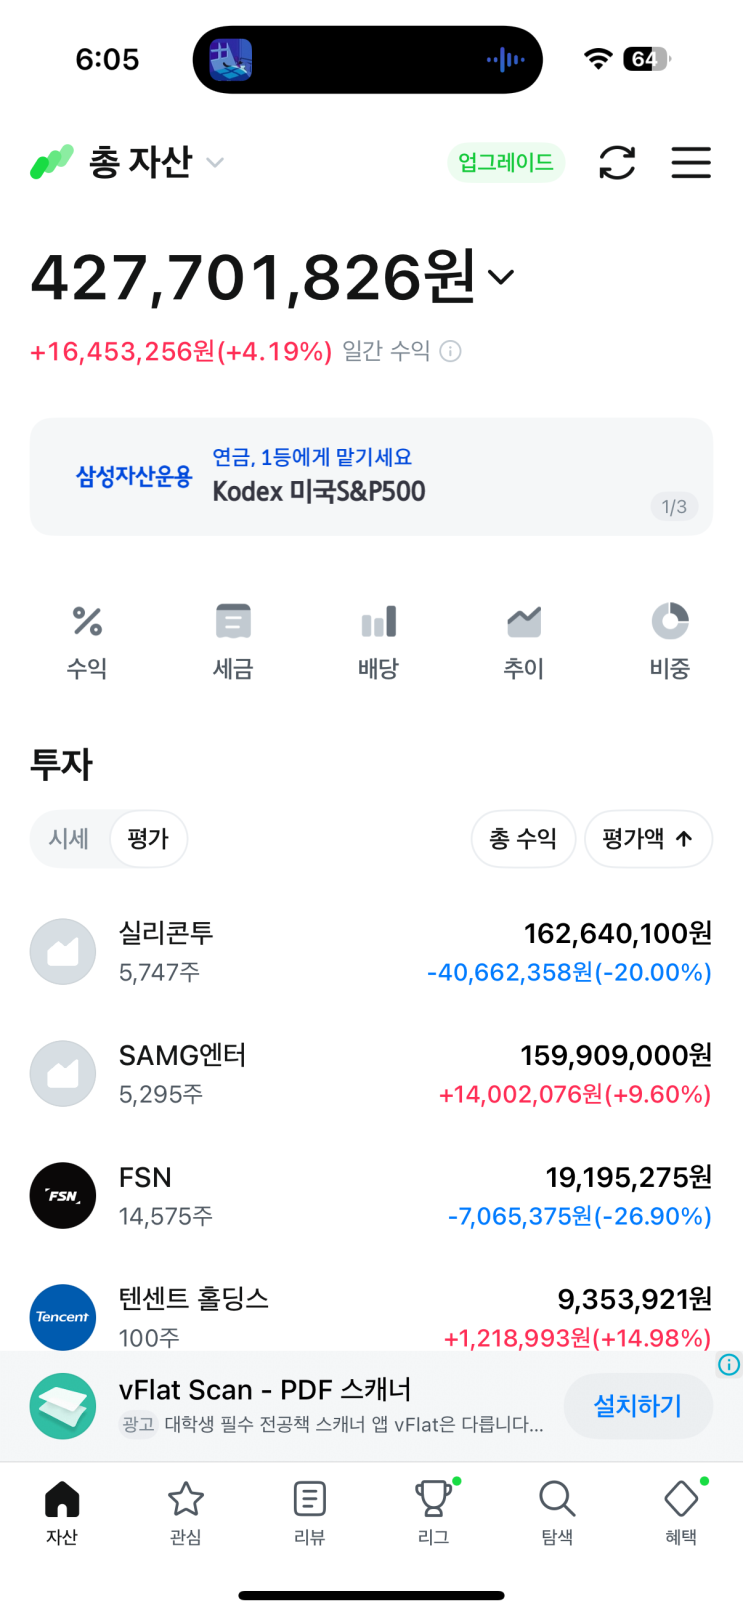Select the 평가 view toggle
743x1615 pixels.
pos(148,838)
